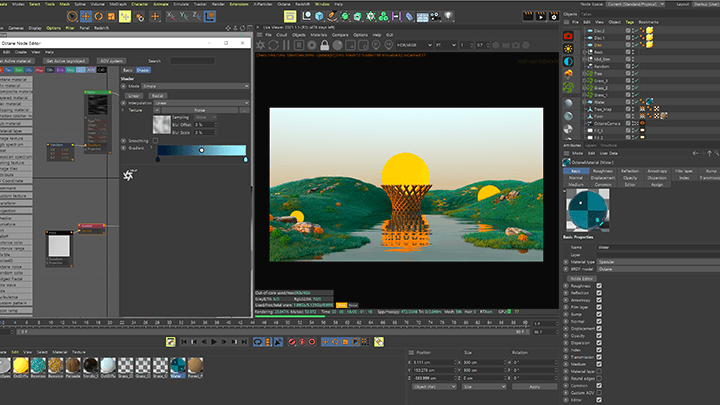Open BRDF model Octane dropdown
720x405 pixels.
658,269
